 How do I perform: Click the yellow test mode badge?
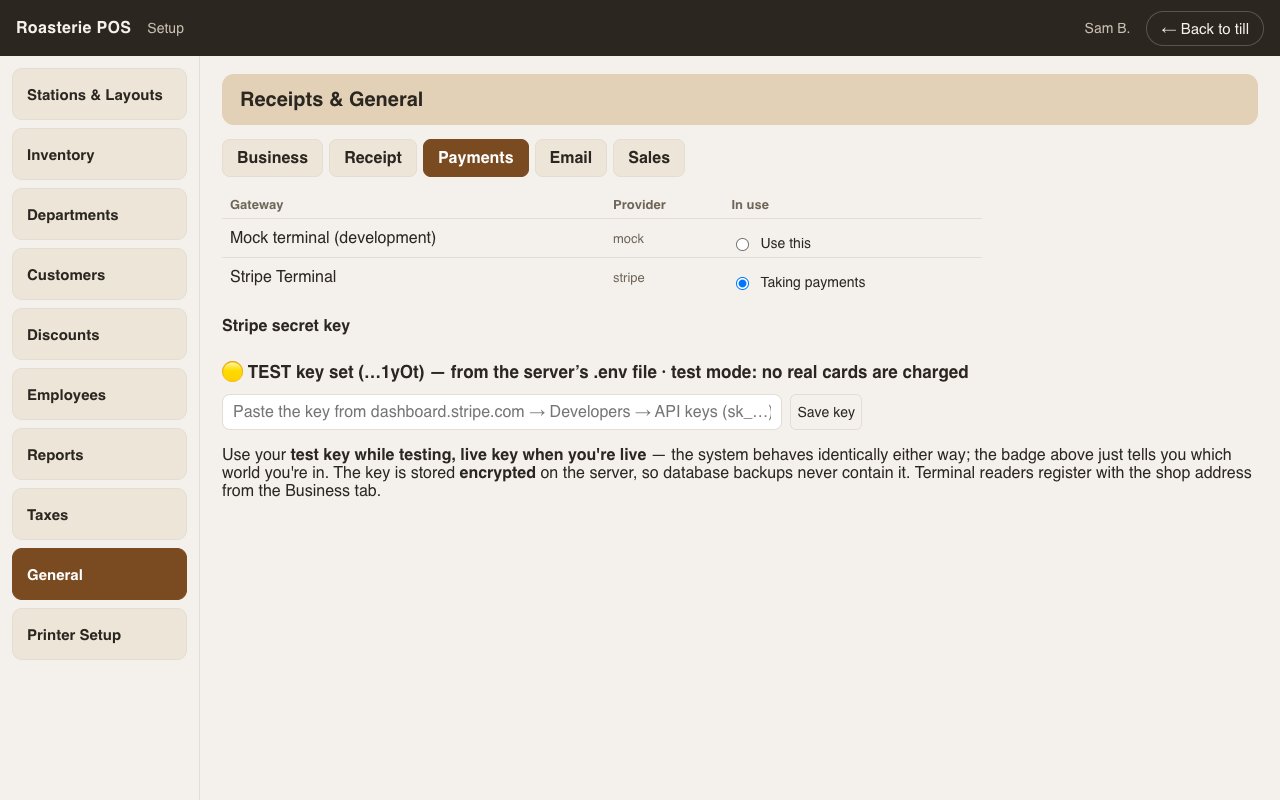232,372
